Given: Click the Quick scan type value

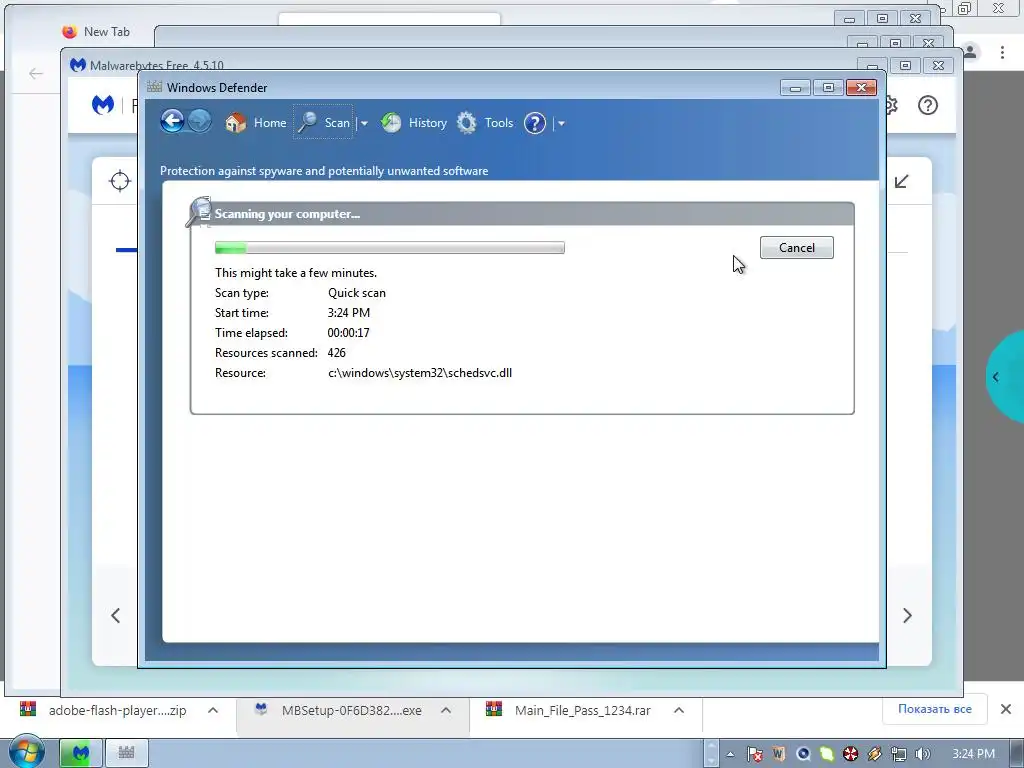Looking at the screenshot, I should tap(357, 293).
